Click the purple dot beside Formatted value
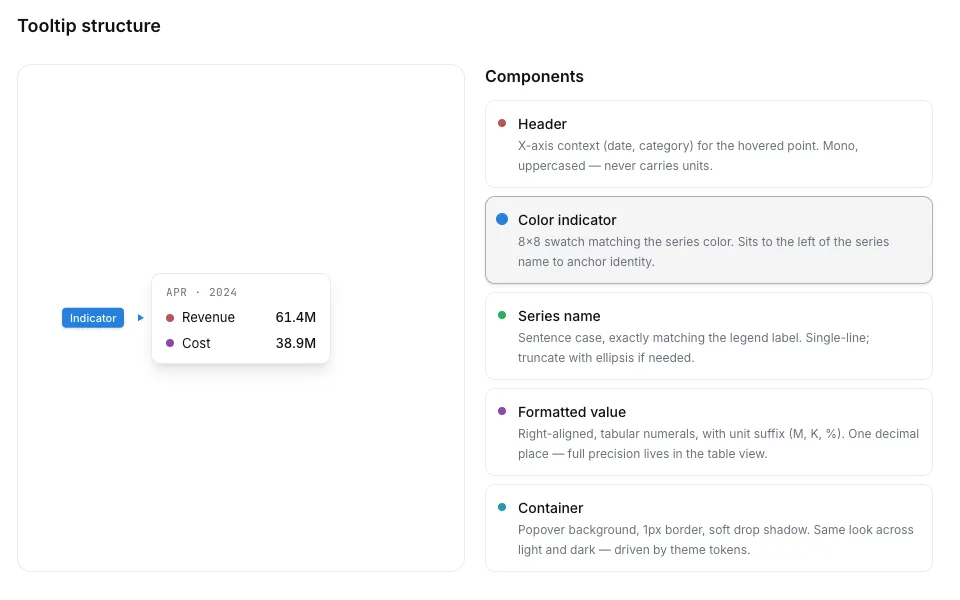Screen dimensions: 960x600 pos(502,411)
